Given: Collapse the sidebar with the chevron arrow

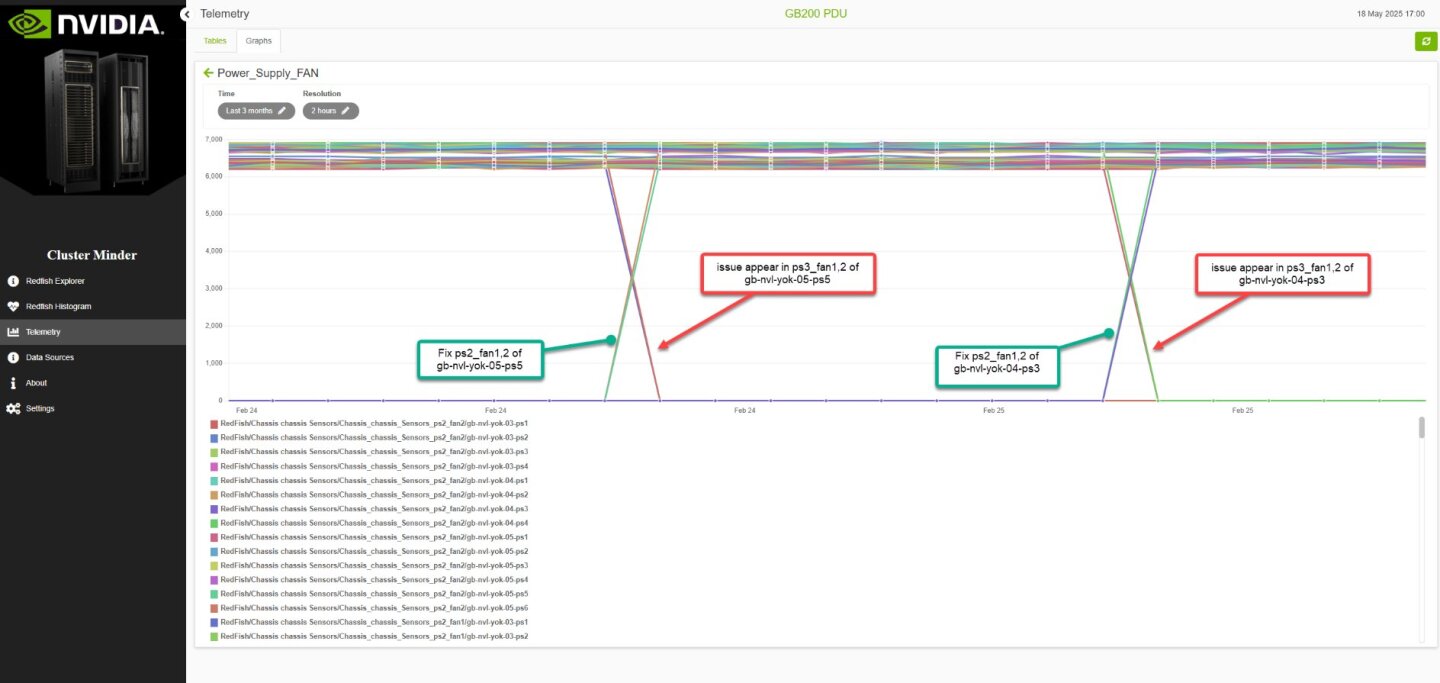Looking at the screenshot, I should pos(186,14).
